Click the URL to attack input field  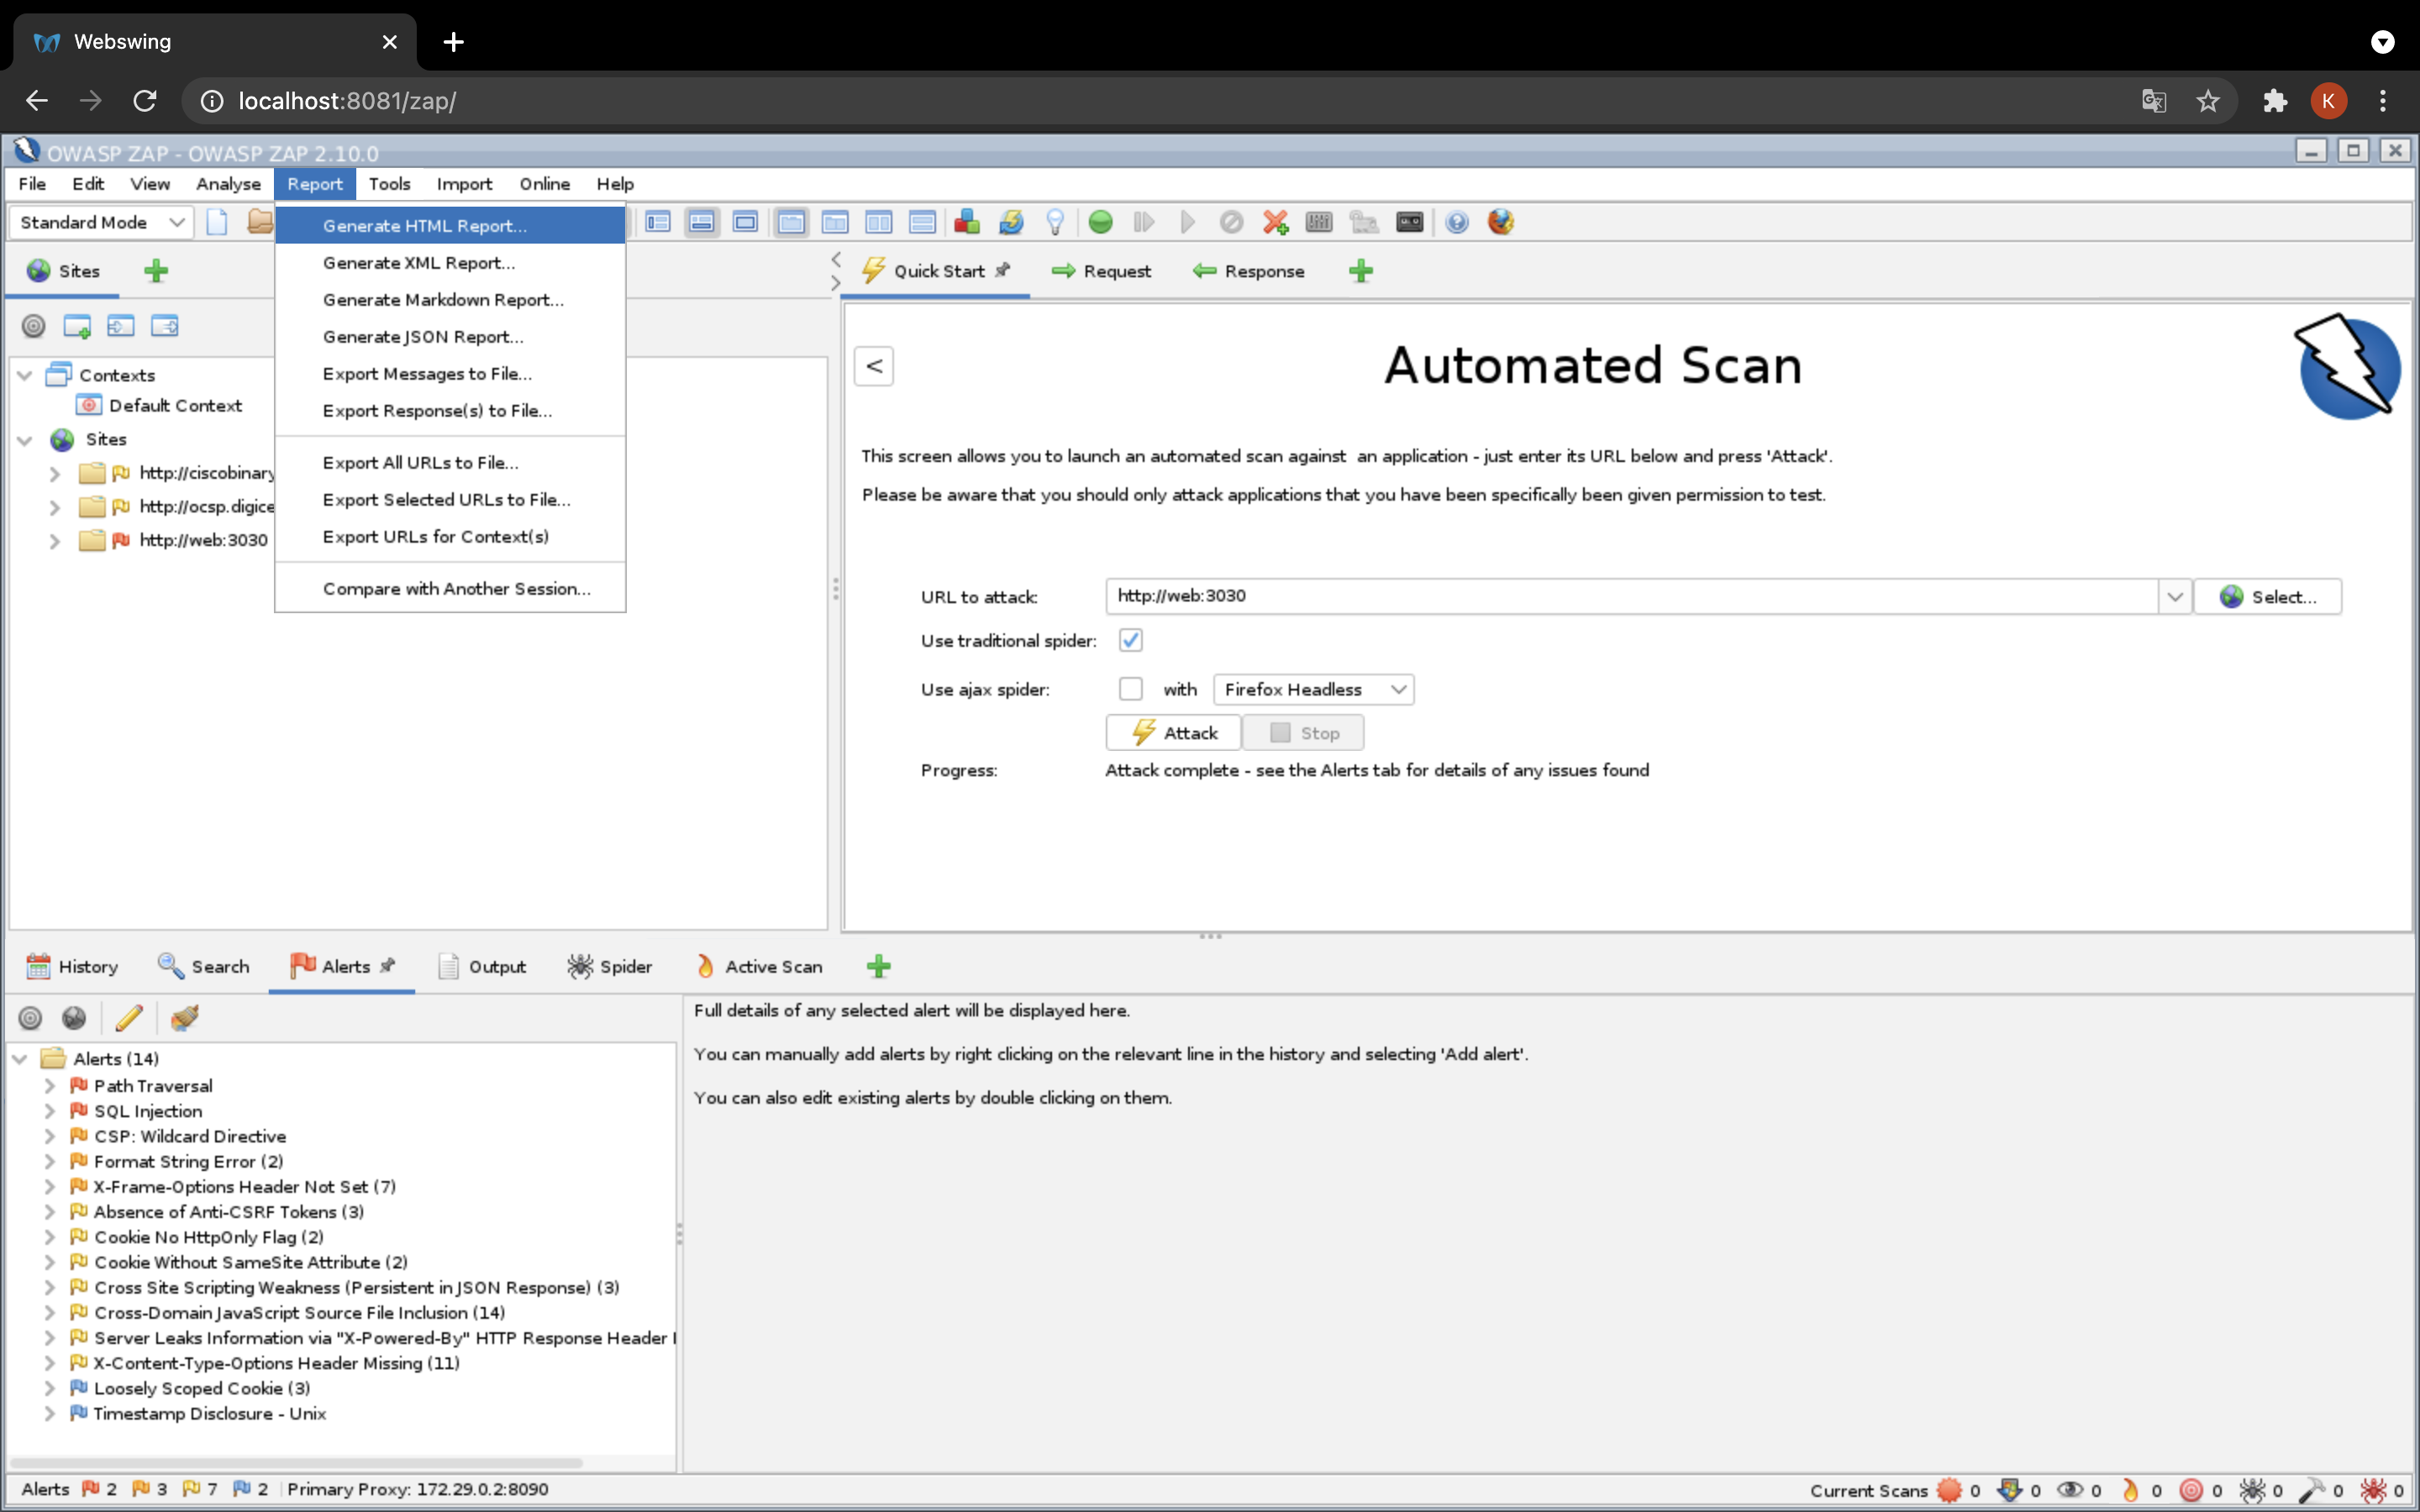point(1630,596)
